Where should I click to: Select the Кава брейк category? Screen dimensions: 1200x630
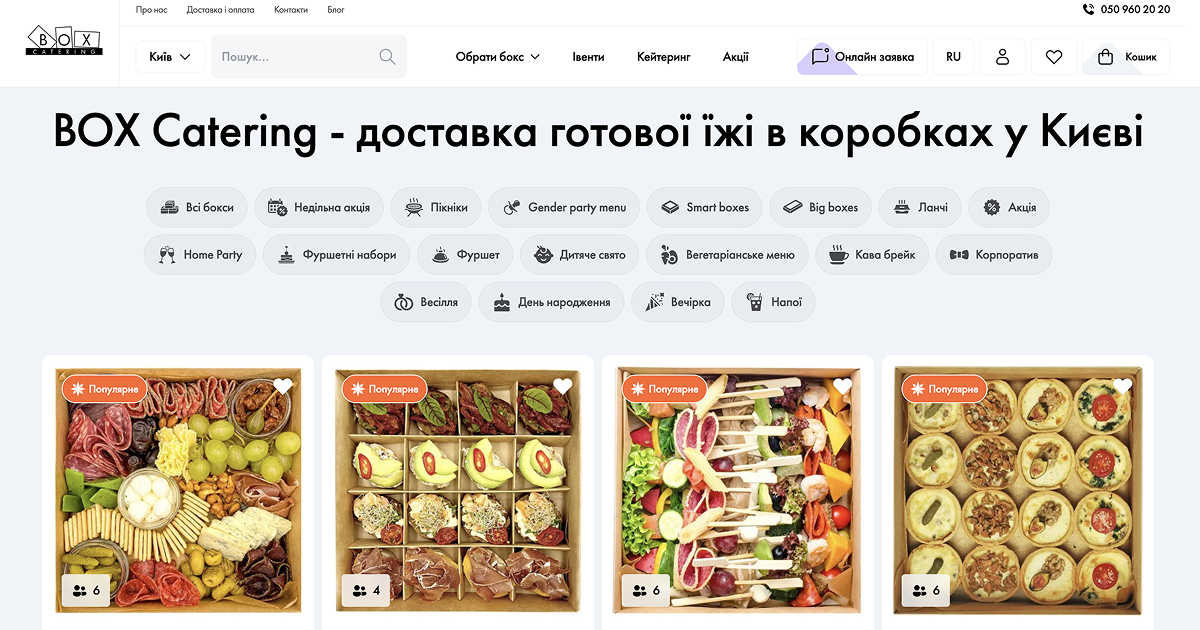click(872, 254)
